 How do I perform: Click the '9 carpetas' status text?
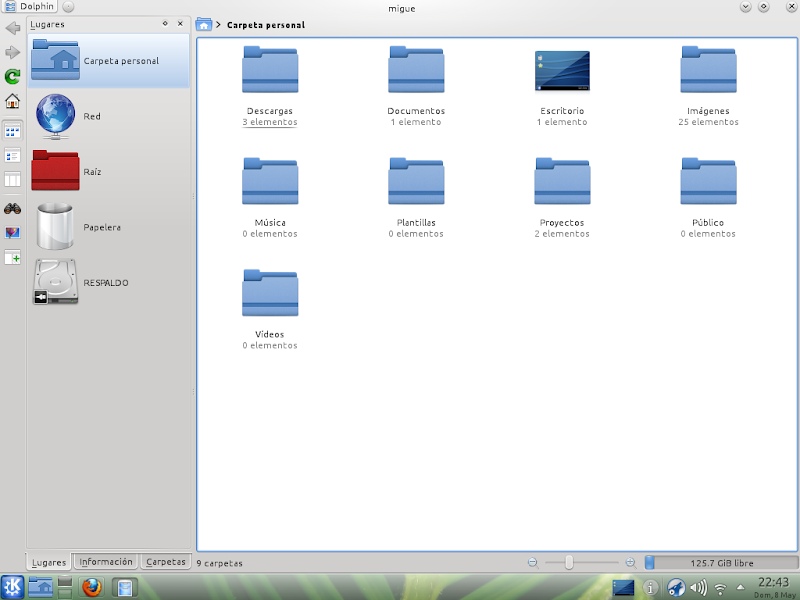click(x=219, y=563)
